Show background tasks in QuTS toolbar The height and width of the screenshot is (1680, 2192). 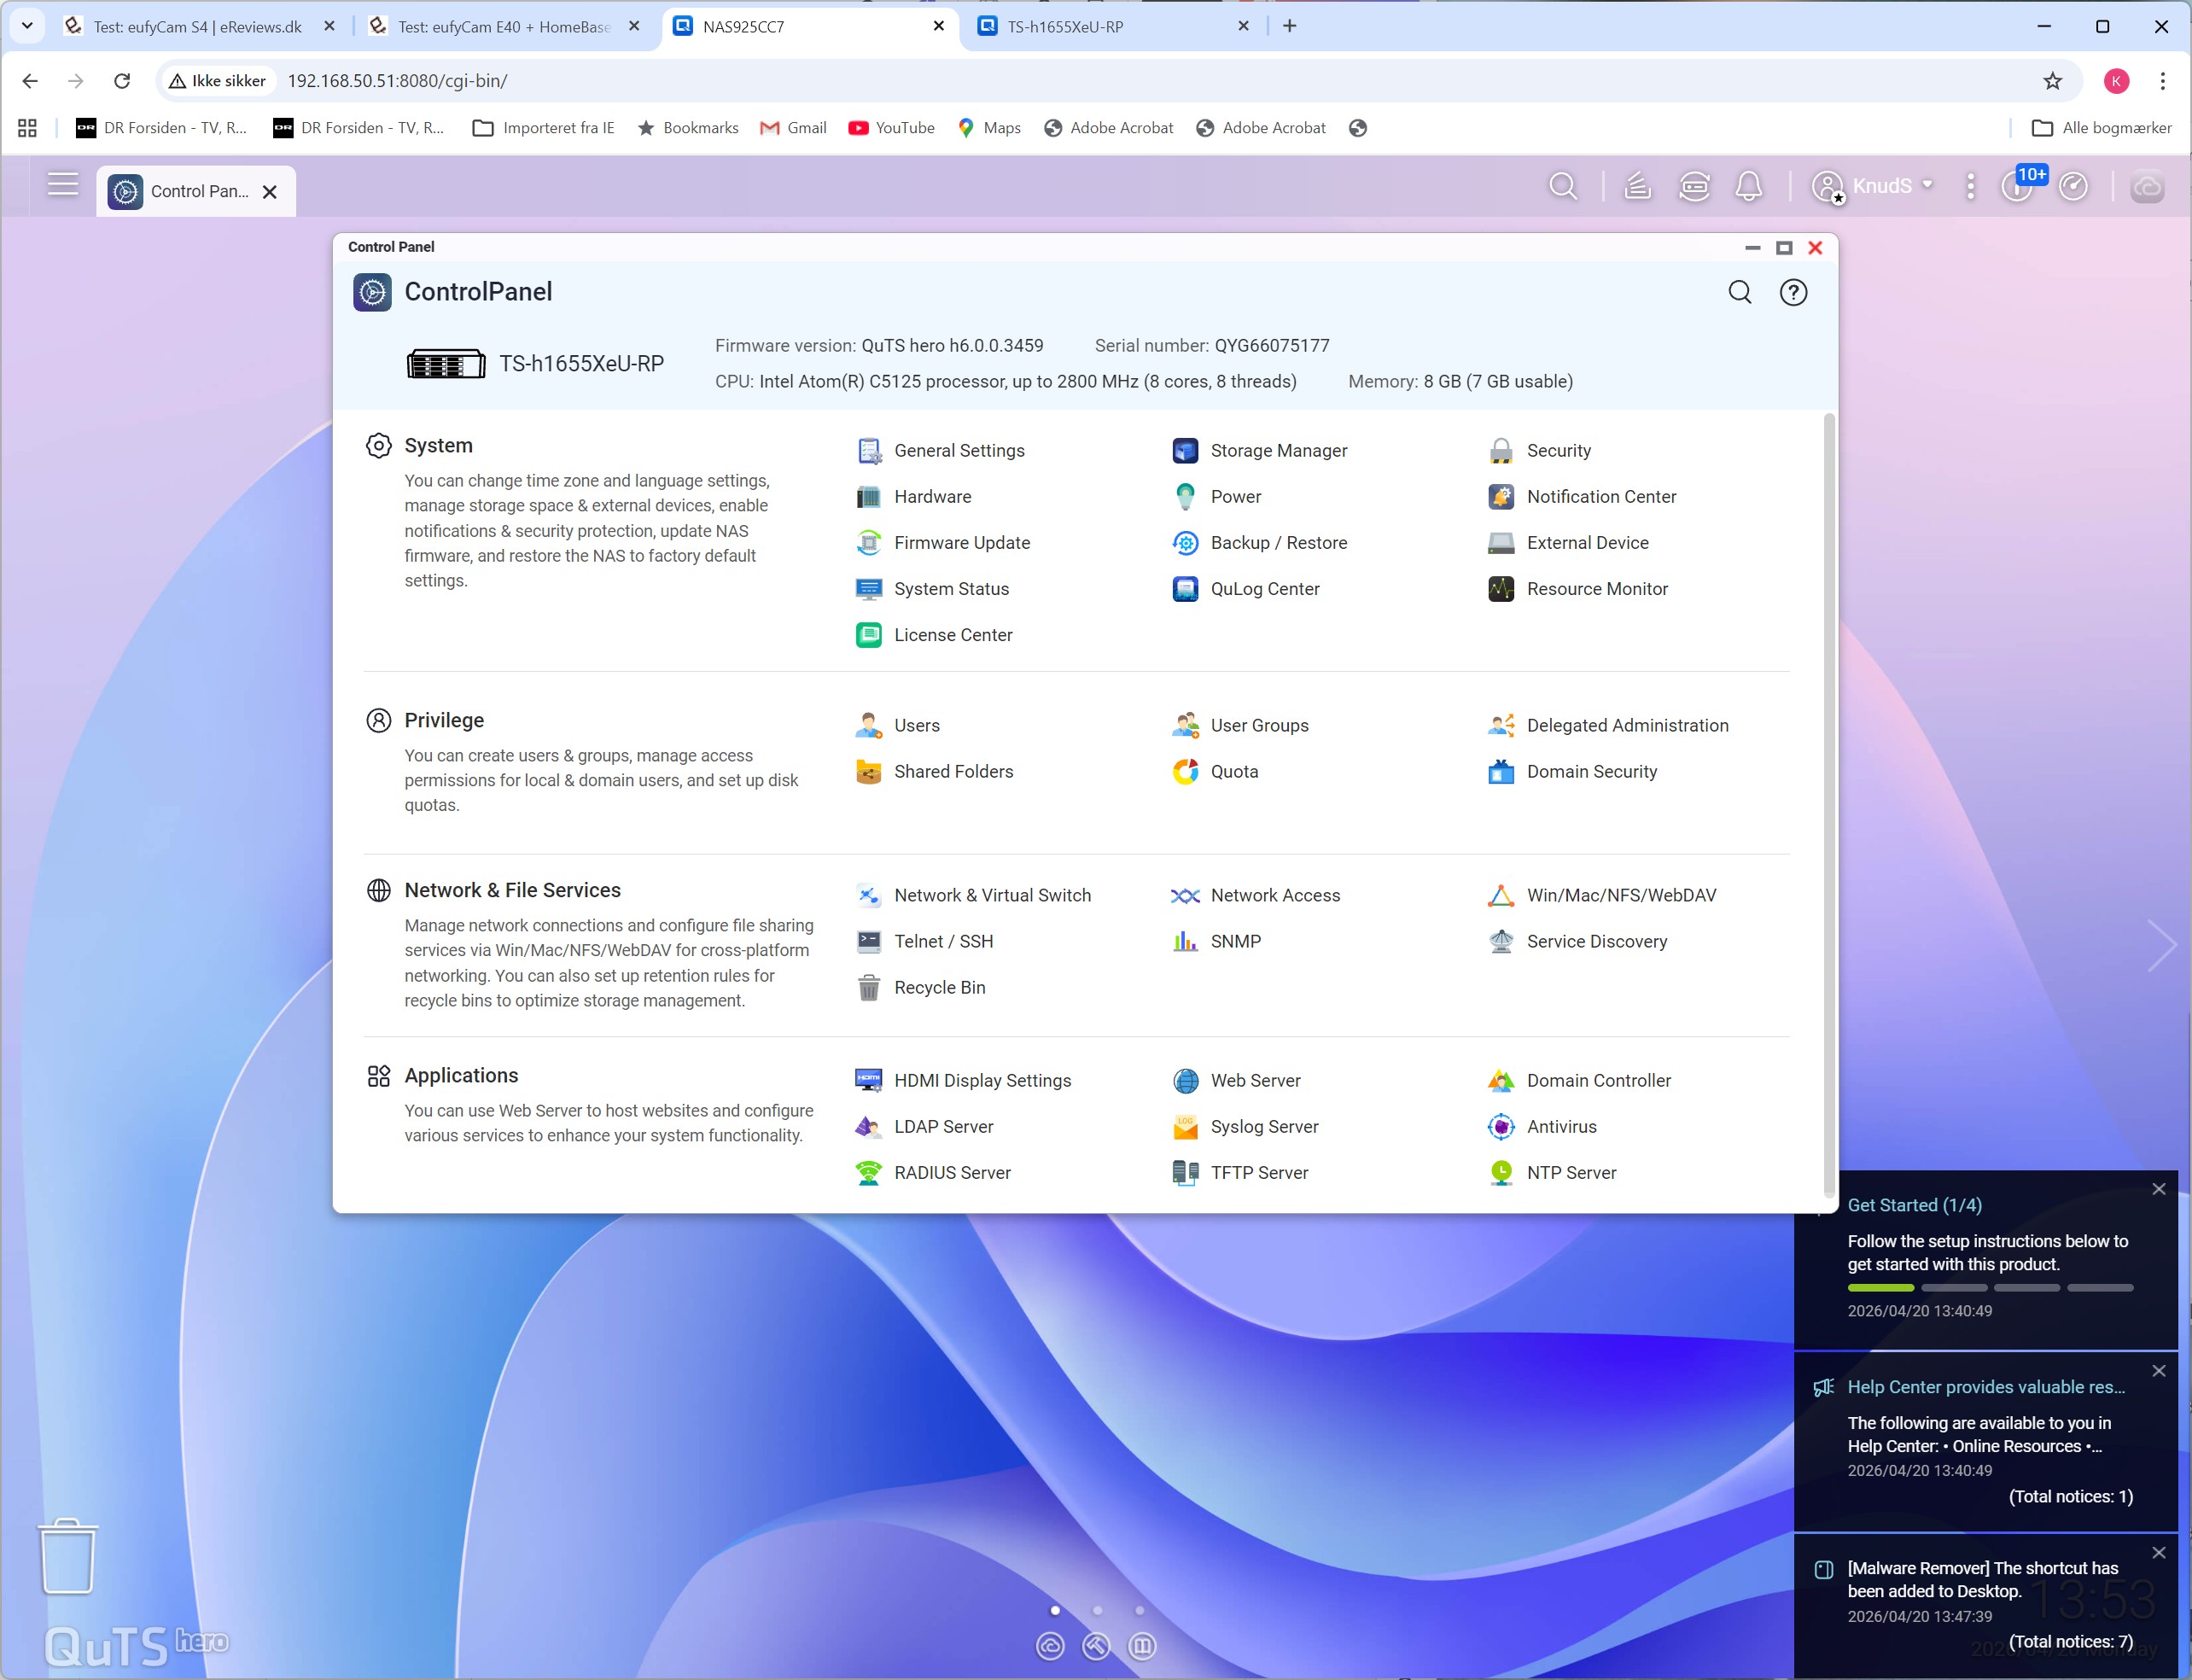point(1637,186)
